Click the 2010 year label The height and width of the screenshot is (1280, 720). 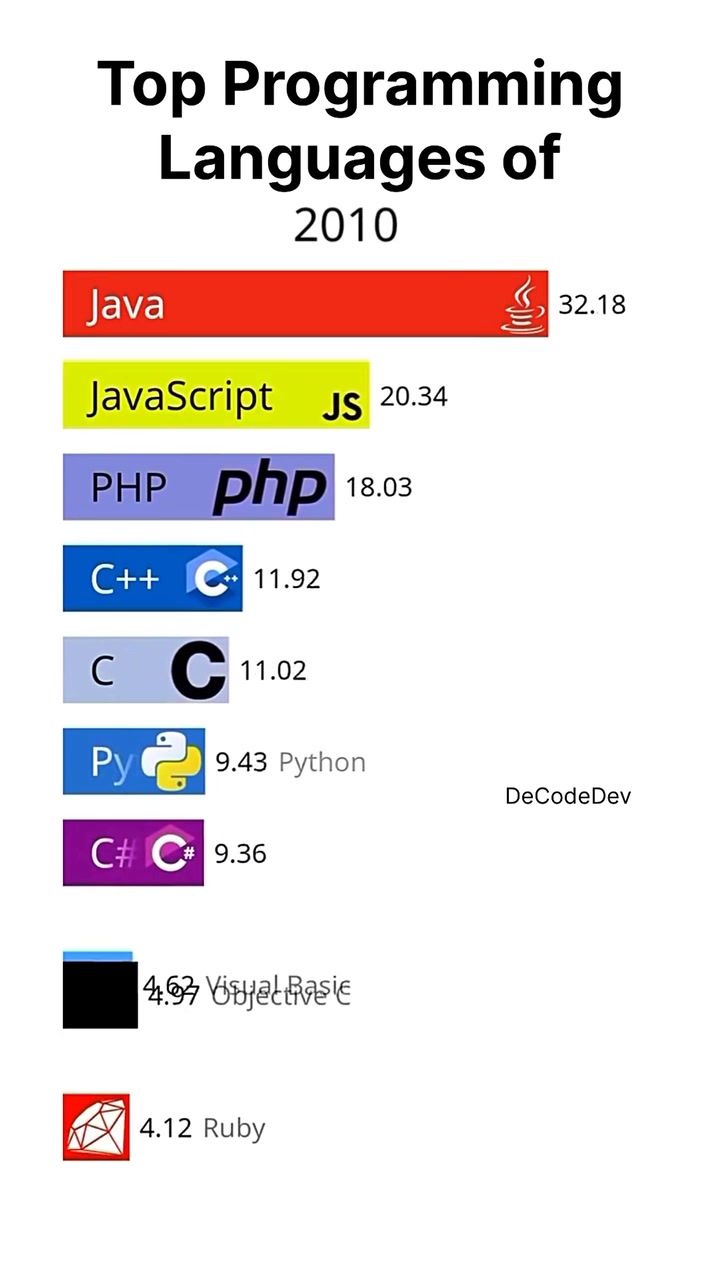pyautogui.click(x=346, y=226)
